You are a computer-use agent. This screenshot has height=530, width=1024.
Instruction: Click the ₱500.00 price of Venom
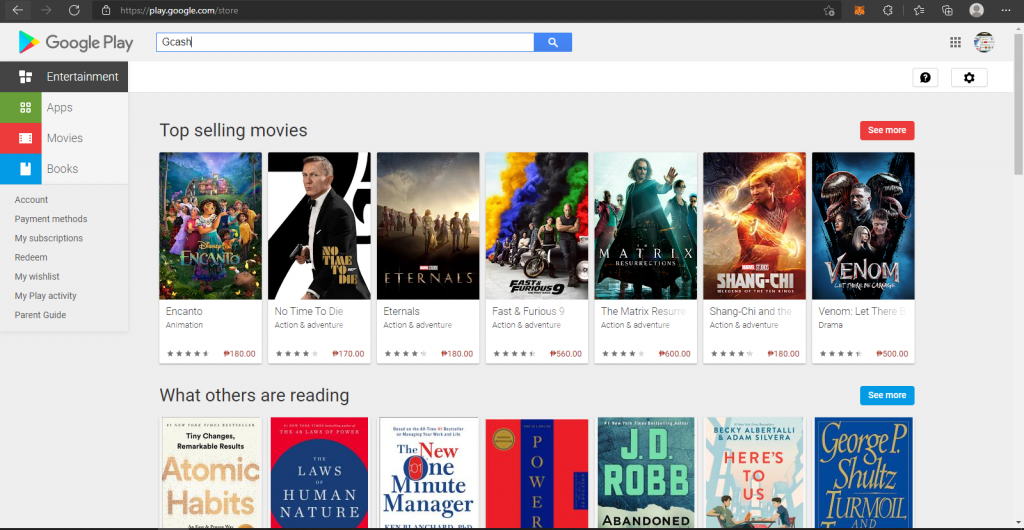pyautogui.click(x=892, y=354)
